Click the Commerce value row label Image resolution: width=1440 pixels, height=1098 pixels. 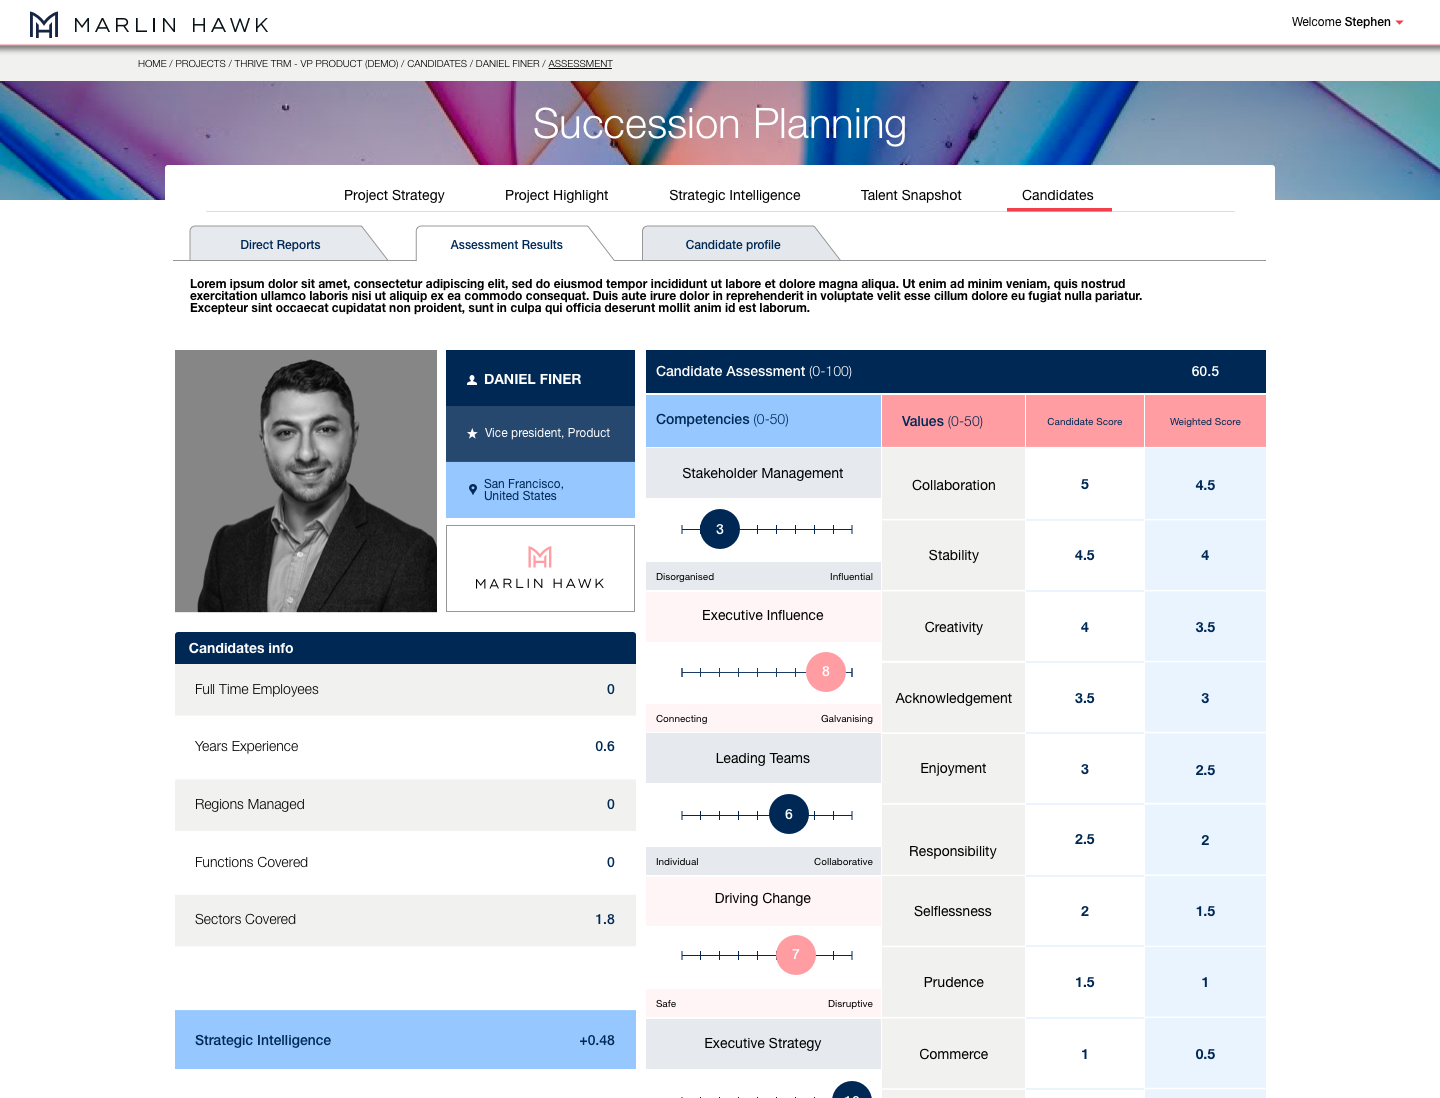click(x=954, y=1054)
